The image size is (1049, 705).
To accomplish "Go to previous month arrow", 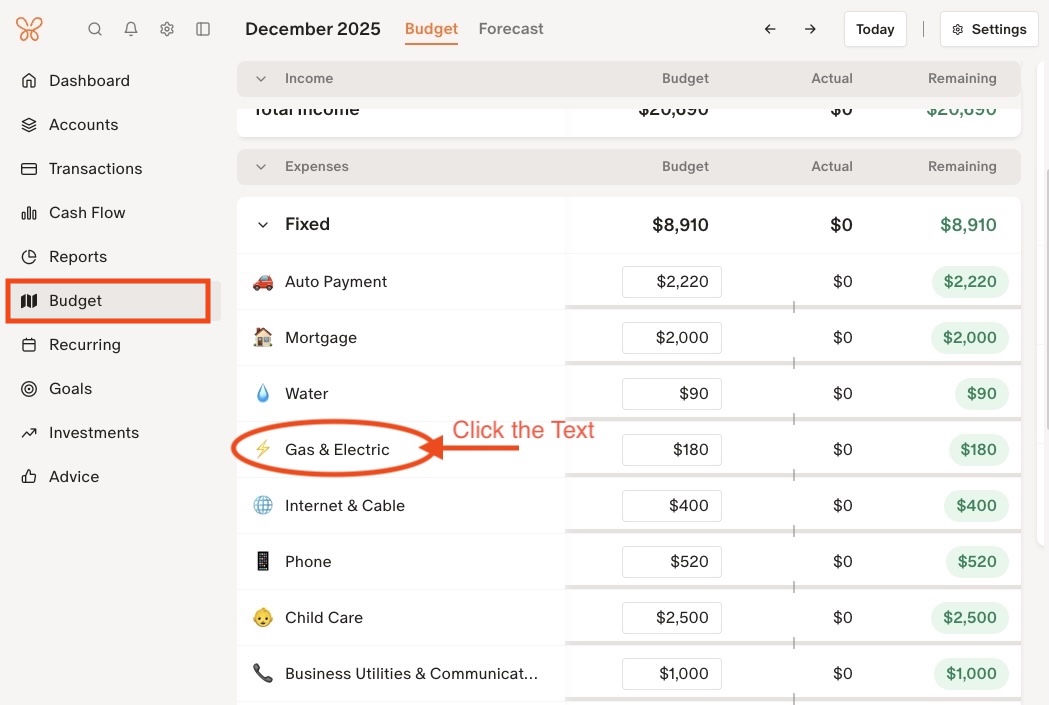I will (770, 29).
